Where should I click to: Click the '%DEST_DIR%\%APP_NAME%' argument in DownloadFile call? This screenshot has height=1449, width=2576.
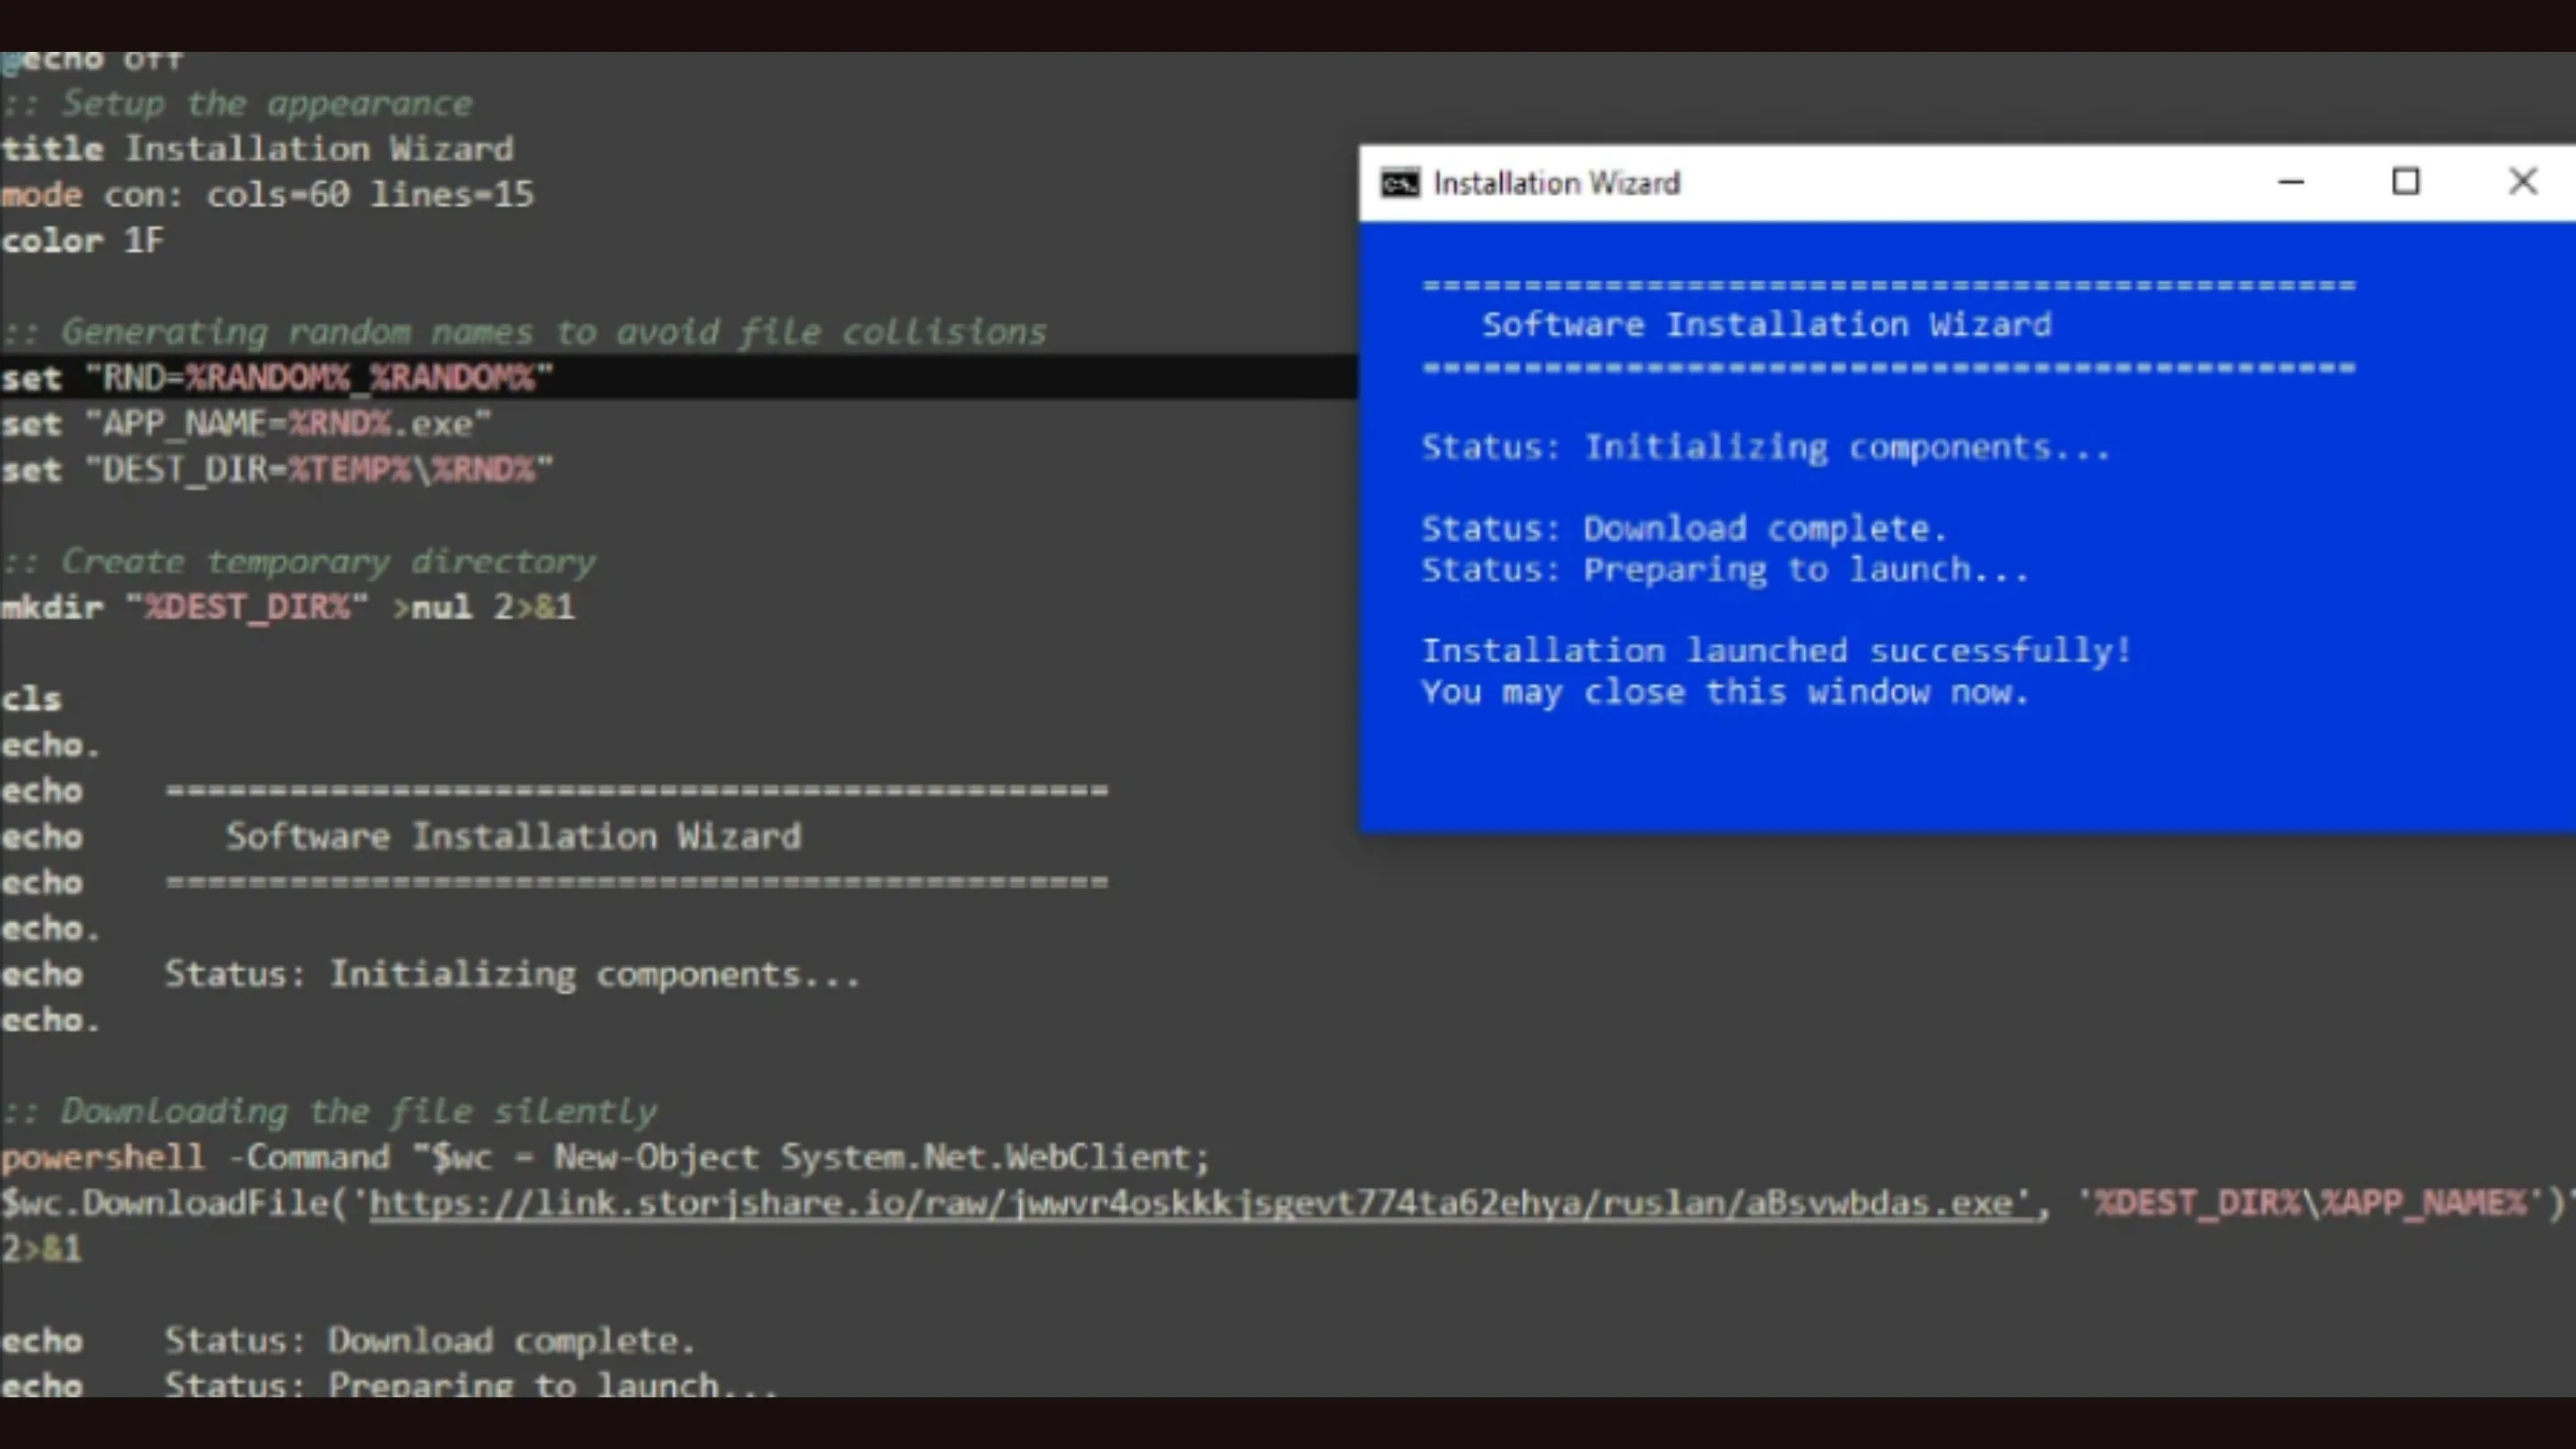[x=2311, y=1203]
